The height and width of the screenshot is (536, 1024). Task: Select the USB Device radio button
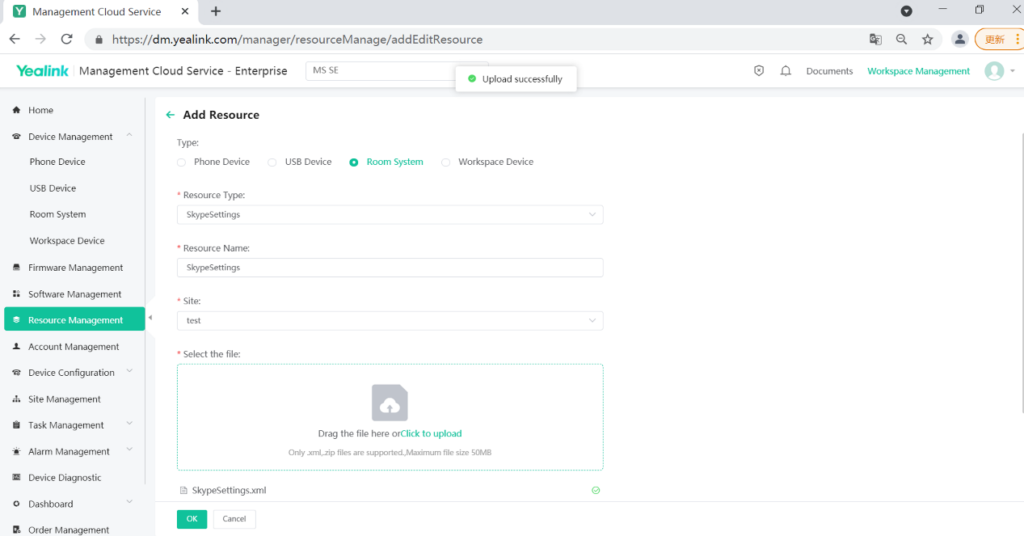272,162
